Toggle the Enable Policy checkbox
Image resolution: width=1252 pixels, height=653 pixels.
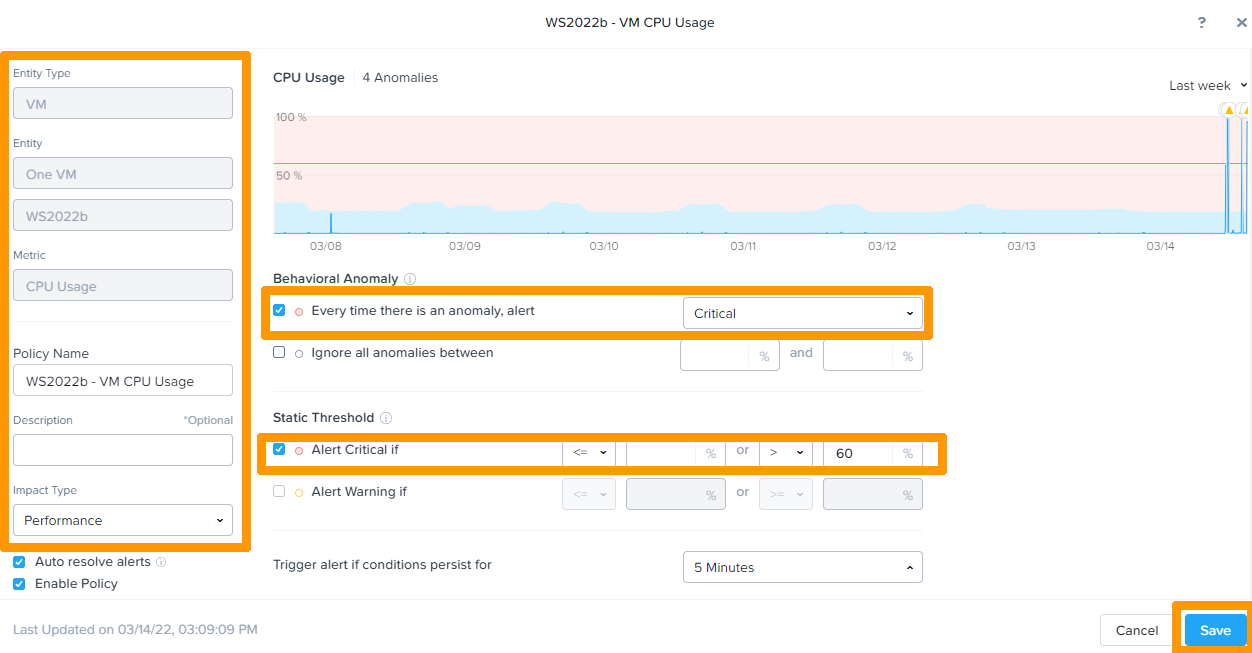(19, 584)
